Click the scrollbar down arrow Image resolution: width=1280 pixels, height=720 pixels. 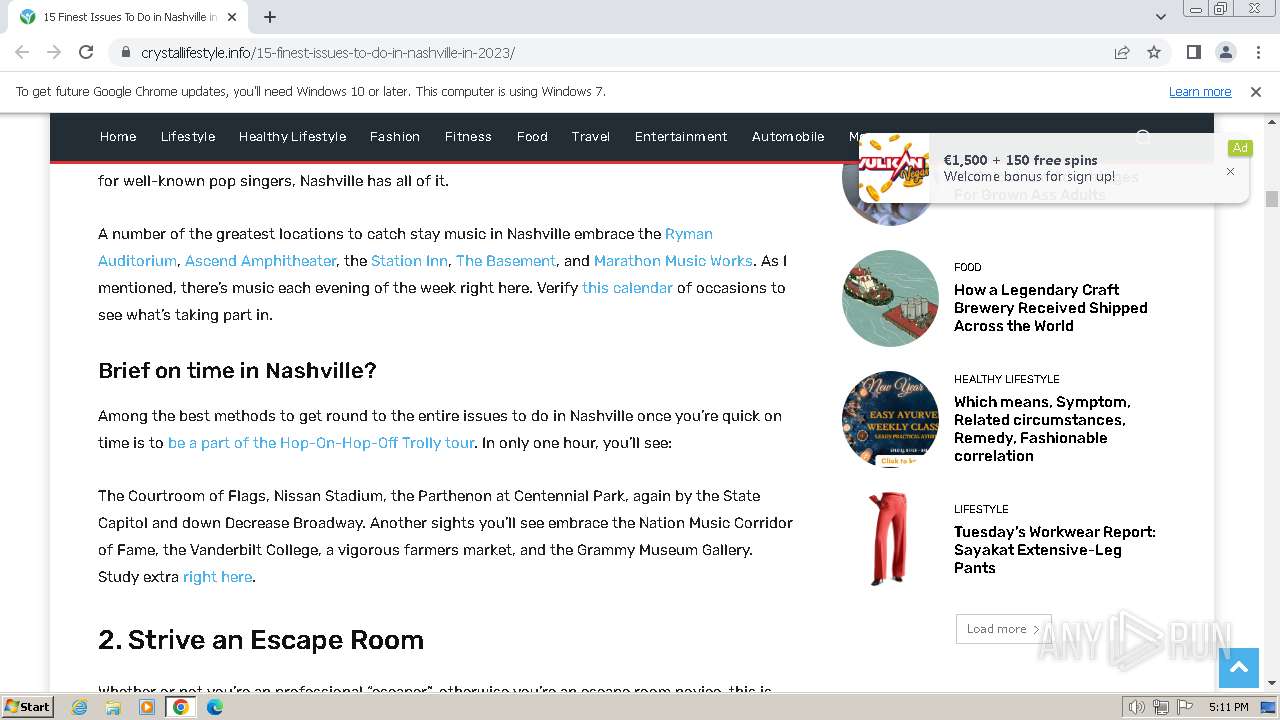coord(1272,683)
